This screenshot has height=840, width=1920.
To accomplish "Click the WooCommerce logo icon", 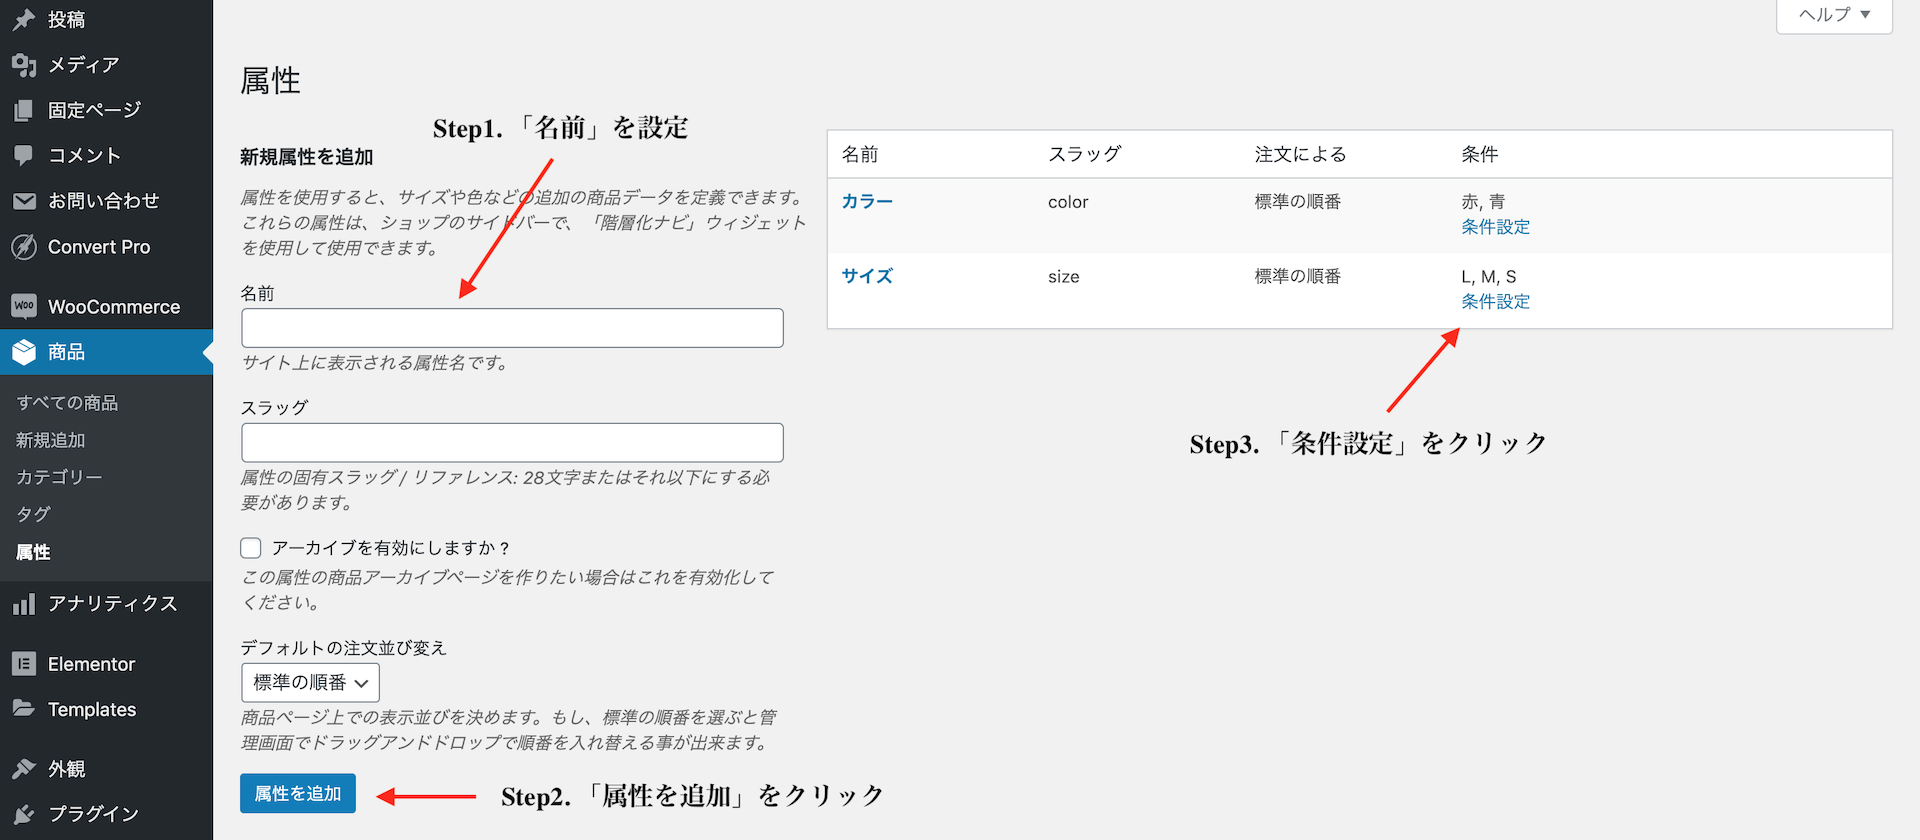I will click(x=24, y=306).
